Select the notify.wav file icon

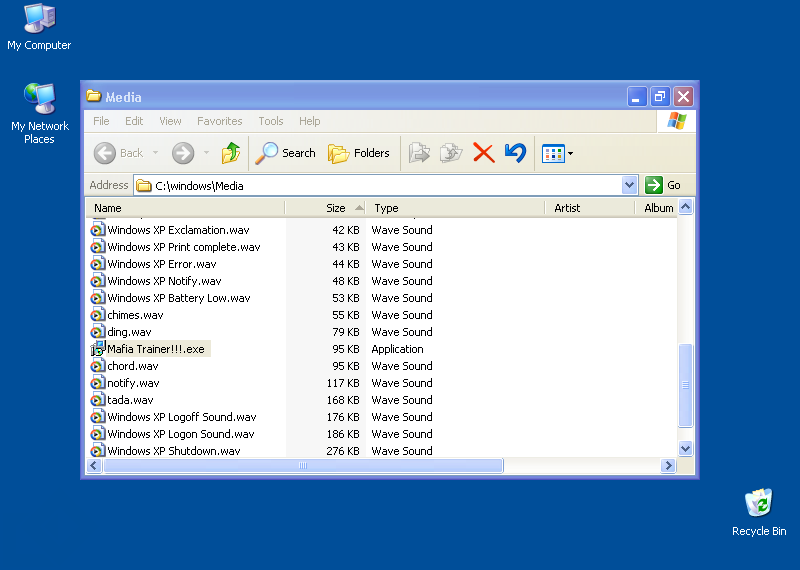98,383
